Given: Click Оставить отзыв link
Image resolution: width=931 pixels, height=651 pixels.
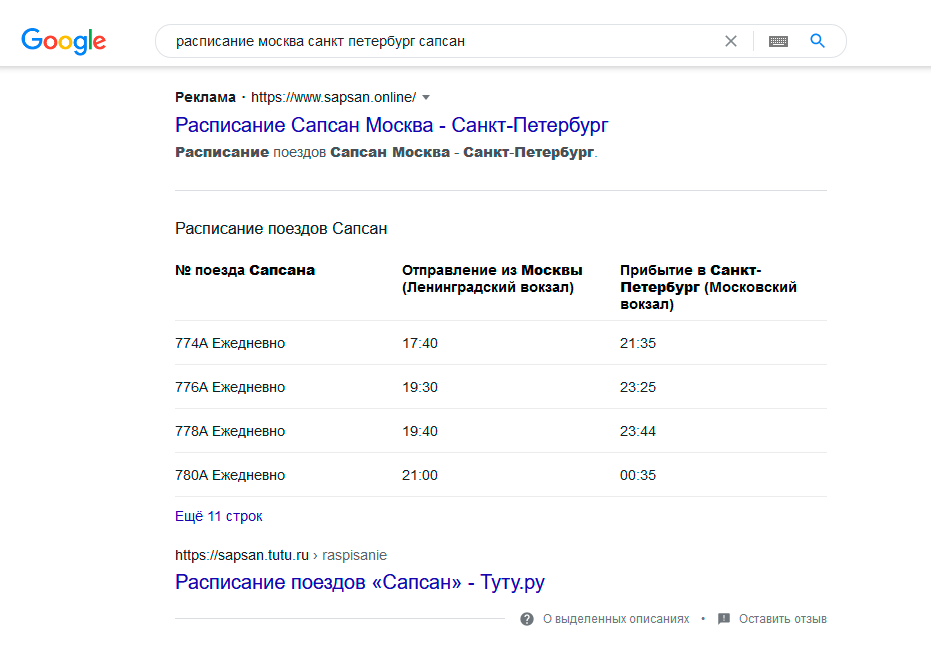Looking at the screenshot, I should click(783, 619).
